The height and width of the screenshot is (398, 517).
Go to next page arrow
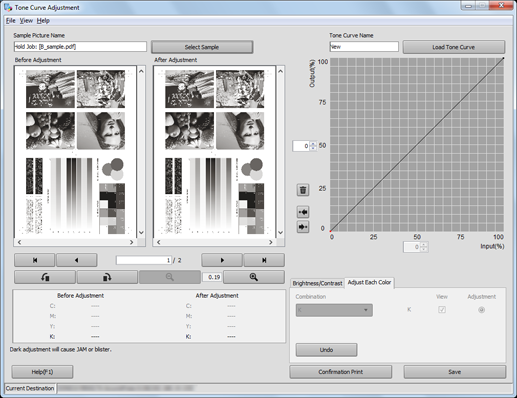click(x=222, y=260)
